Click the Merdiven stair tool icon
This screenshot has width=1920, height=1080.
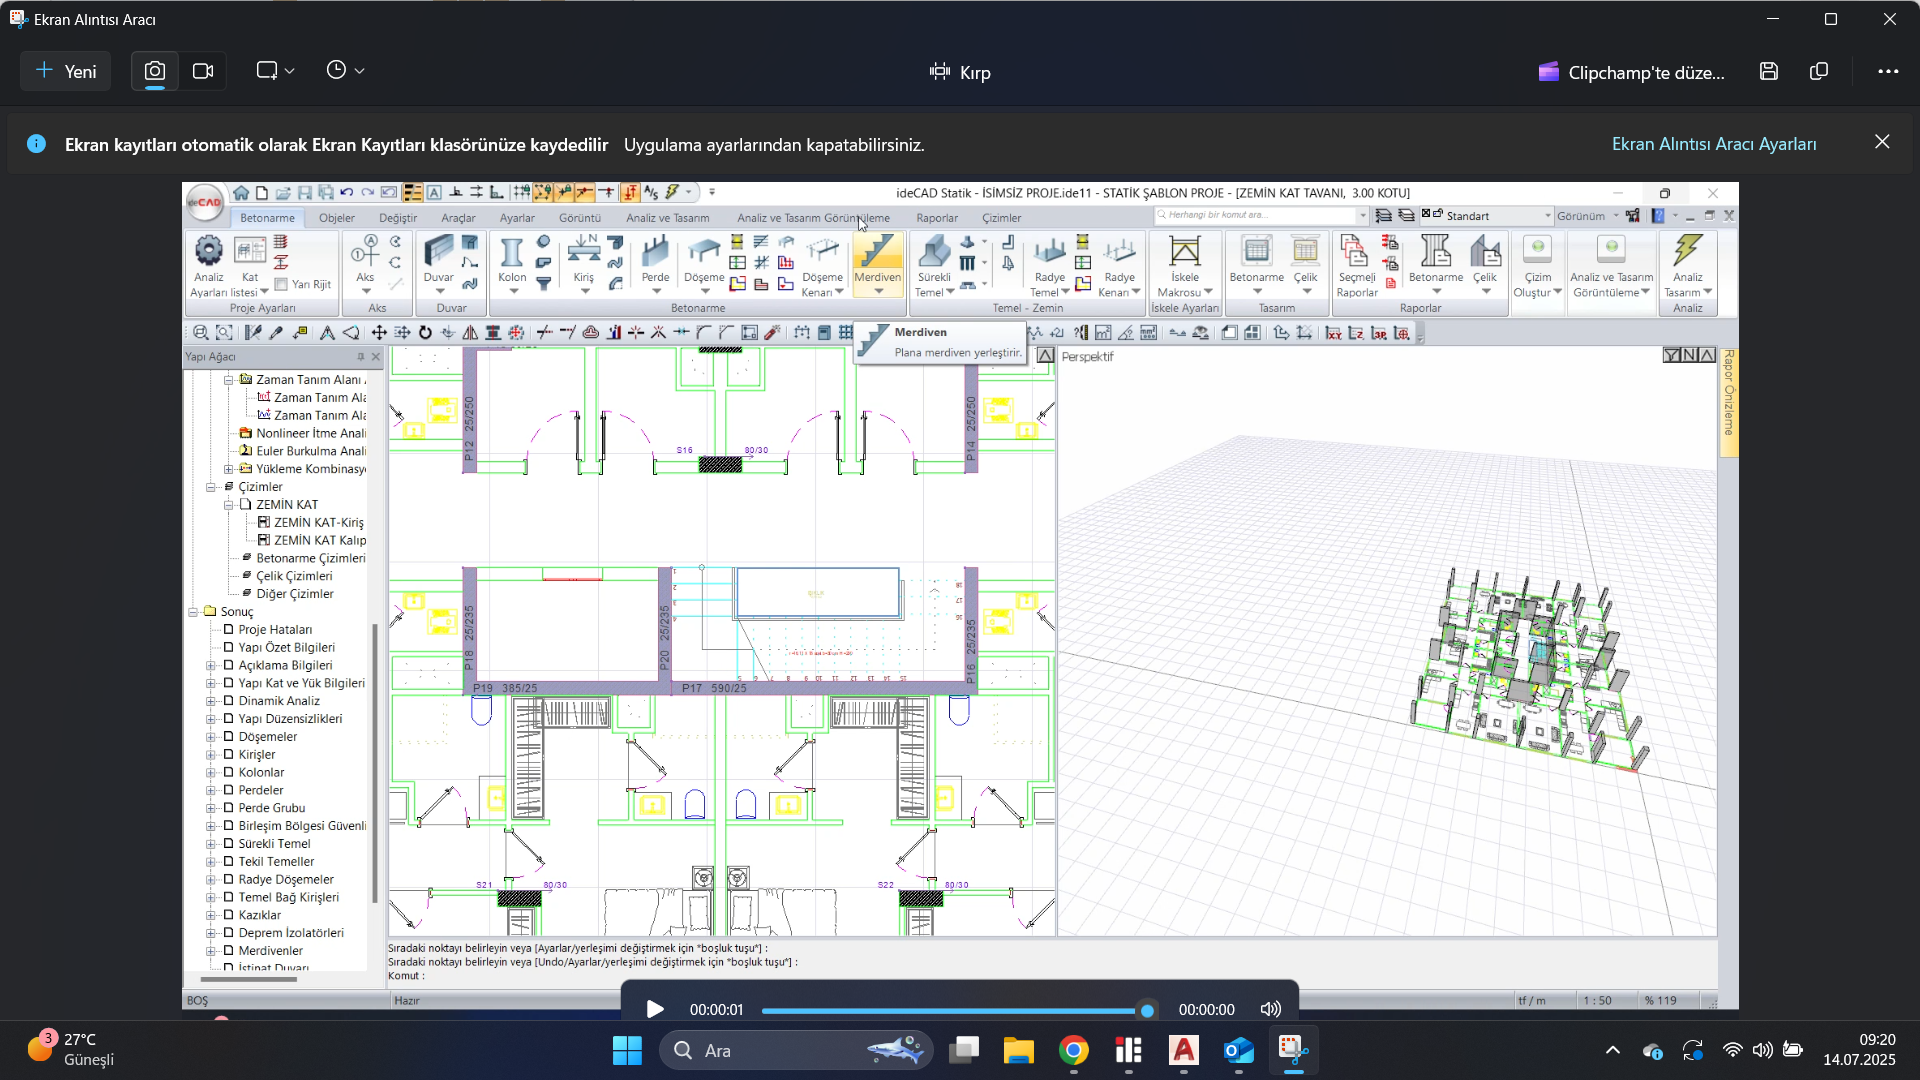click(x=877, y=252)
